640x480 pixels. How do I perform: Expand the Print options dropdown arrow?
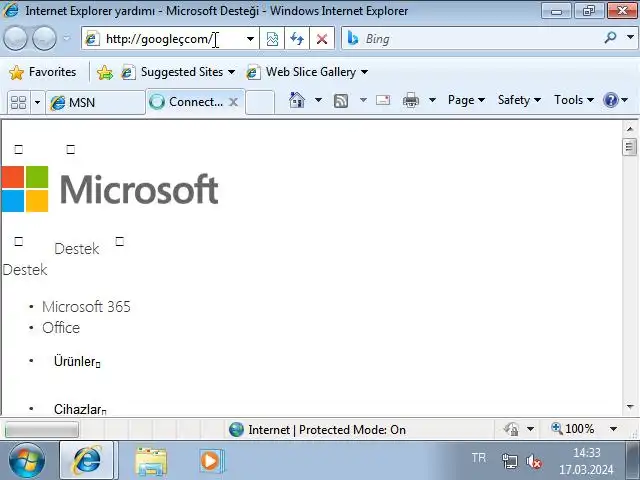(x=432, y=100)
